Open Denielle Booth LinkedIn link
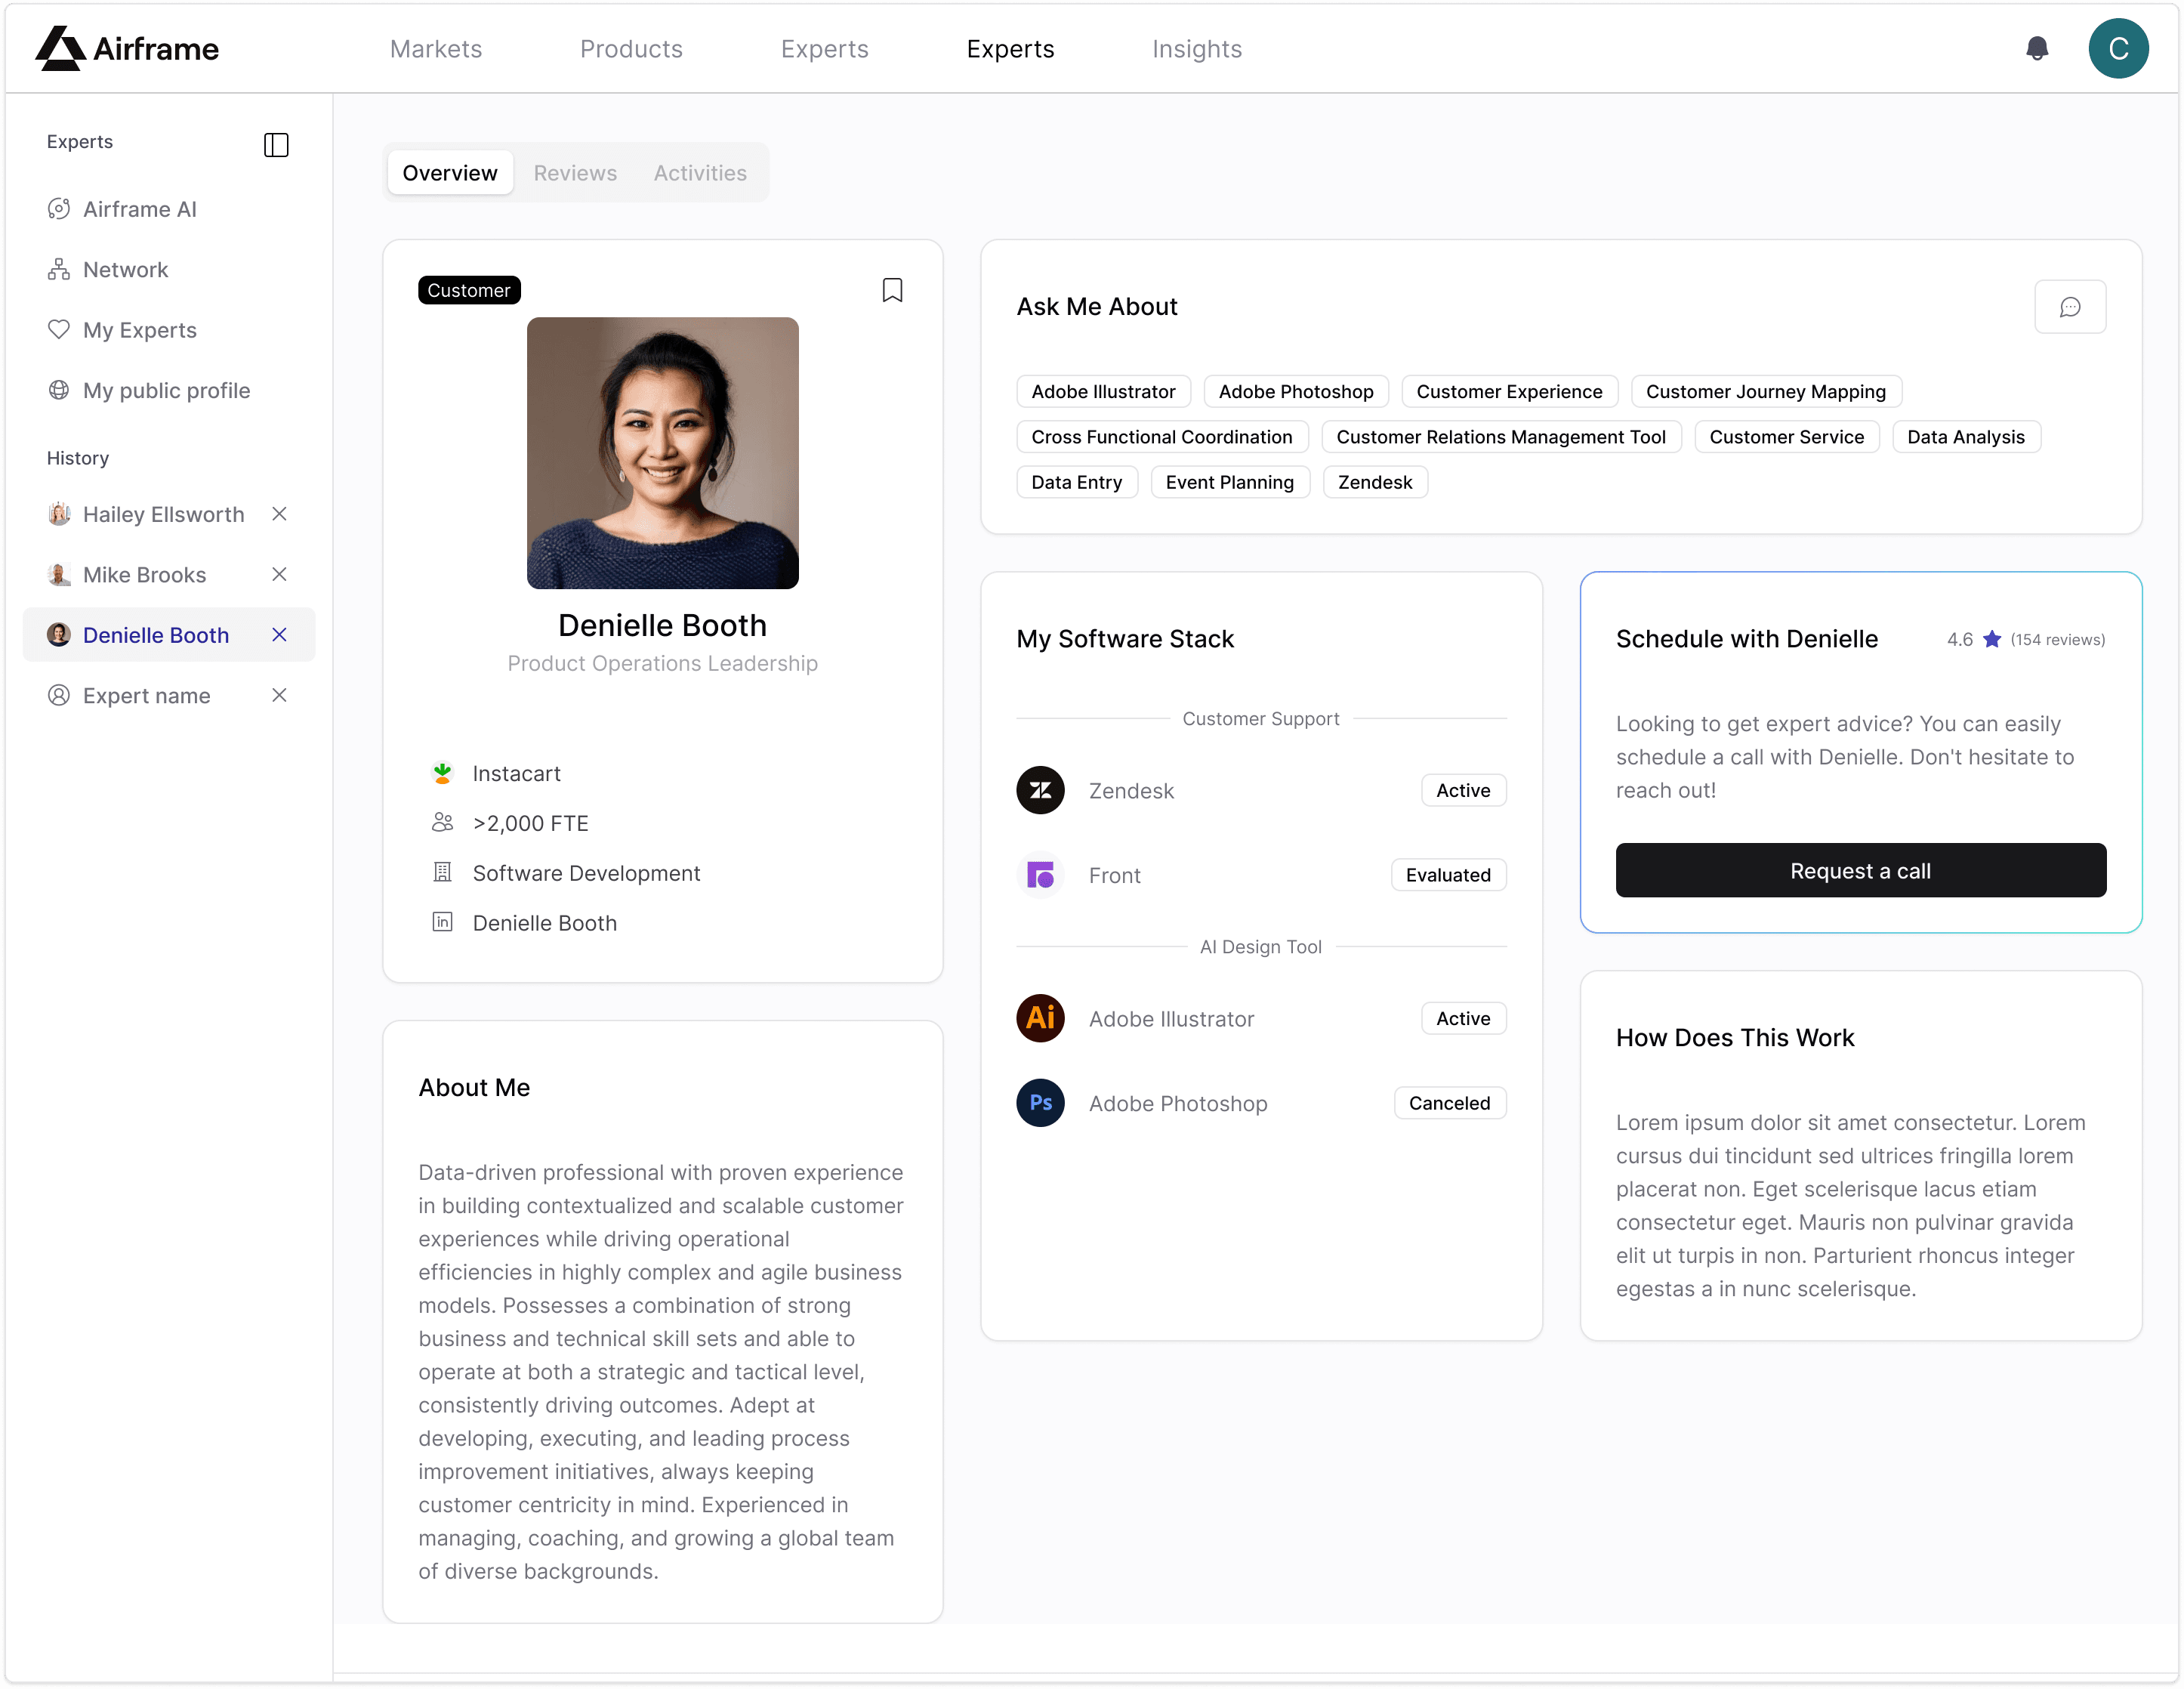Viewport: 2184px width, 1689px height. click(545, 922)
